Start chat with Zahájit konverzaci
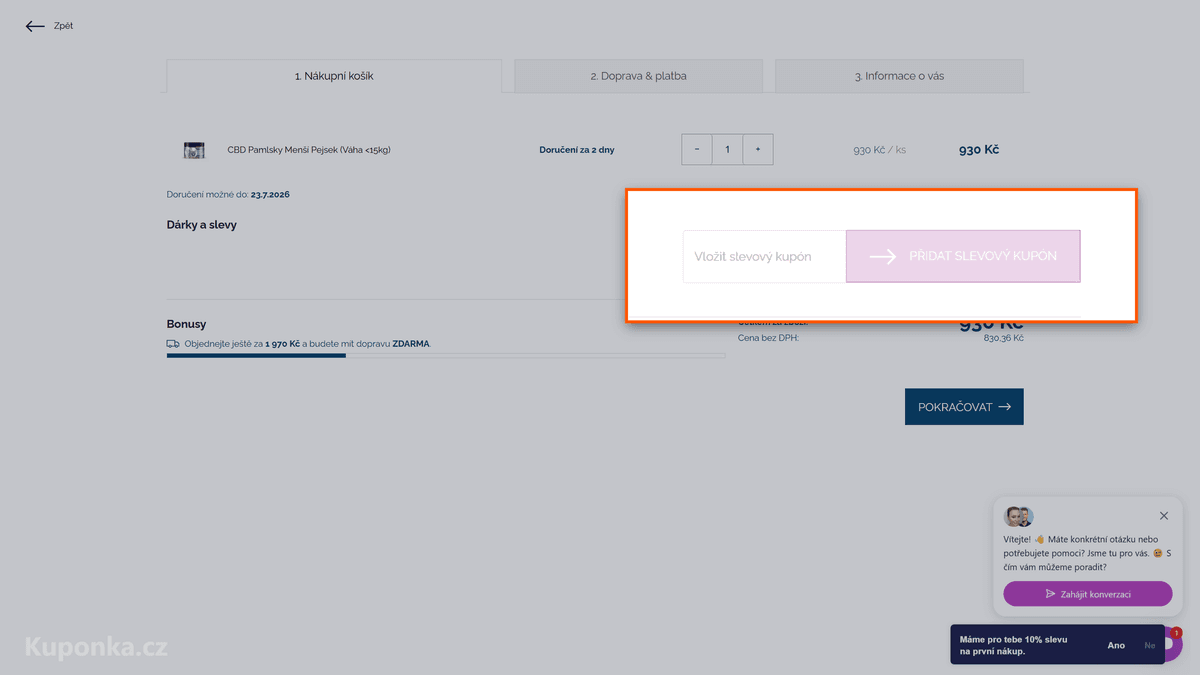 click(x=1088, y=594)
